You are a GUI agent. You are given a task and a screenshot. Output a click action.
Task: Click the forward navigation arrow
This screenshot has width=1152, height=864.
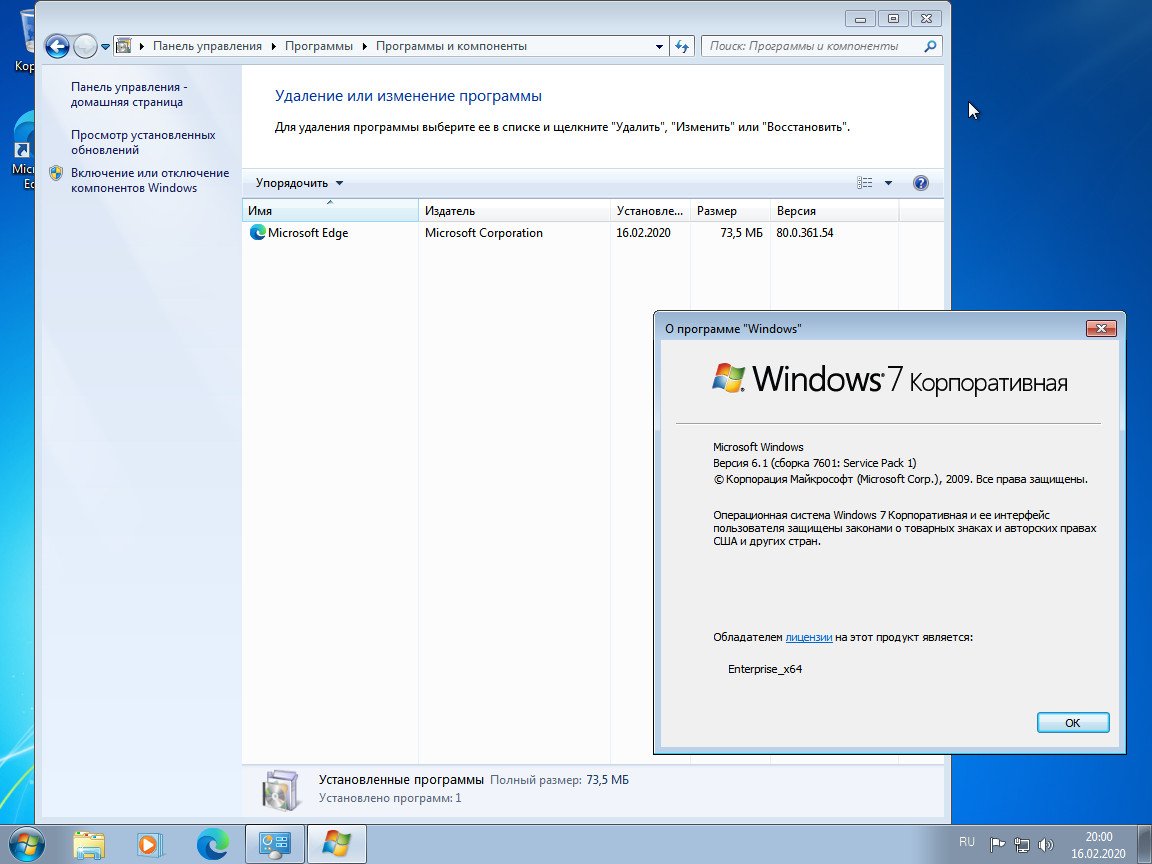(86, 46)
